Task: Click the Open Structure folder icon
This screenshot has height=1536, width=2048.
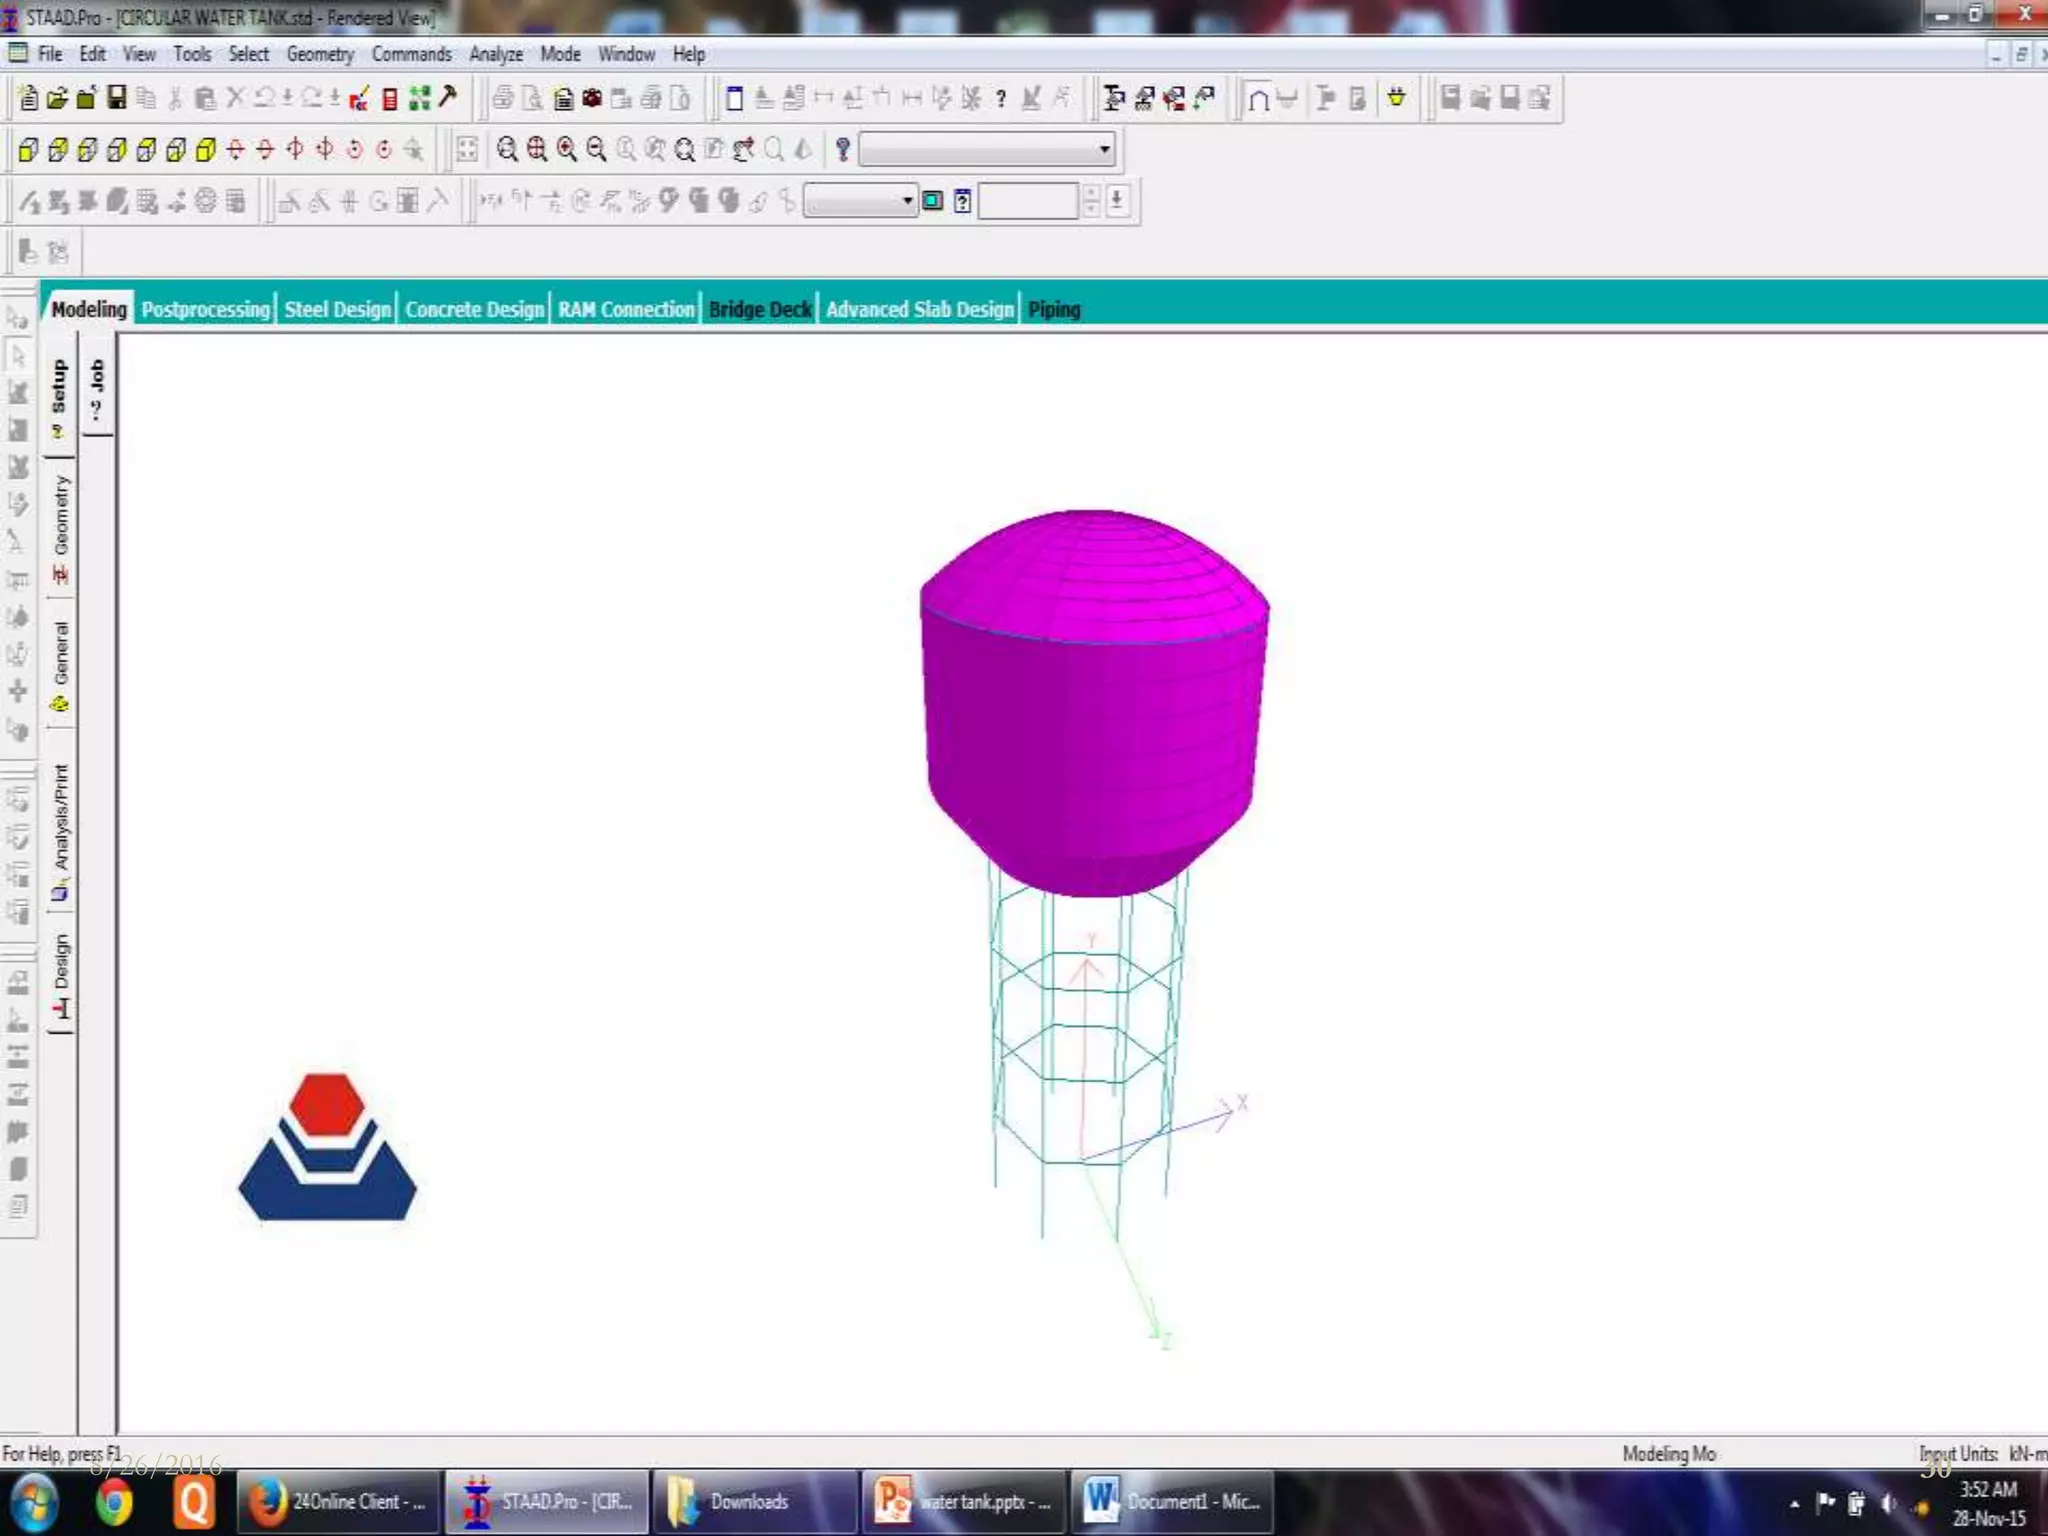Action: pyautogui.click(x=57, y=98)
